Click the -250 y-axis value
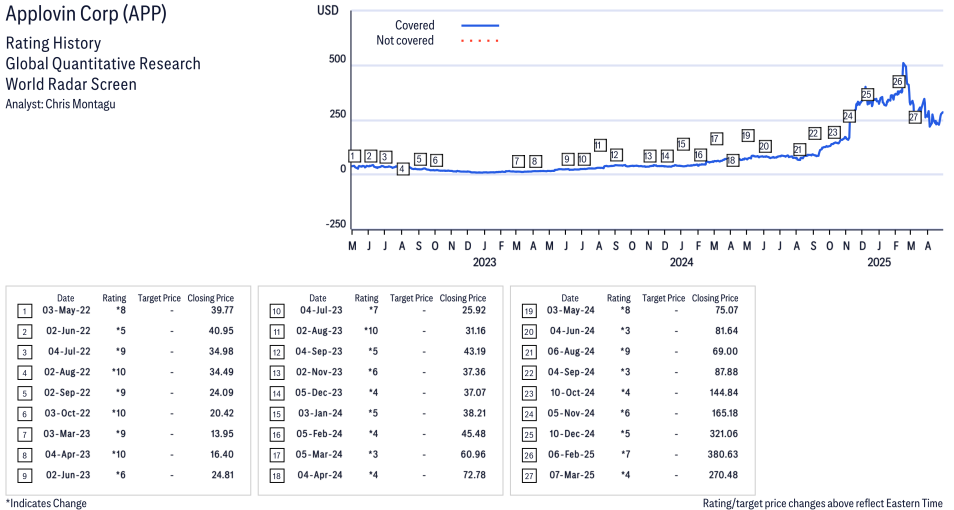 coord(336,224)
